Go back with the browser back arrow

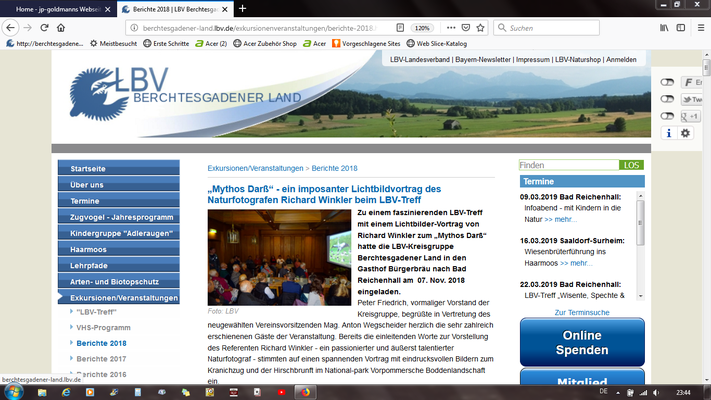point(10,28)
